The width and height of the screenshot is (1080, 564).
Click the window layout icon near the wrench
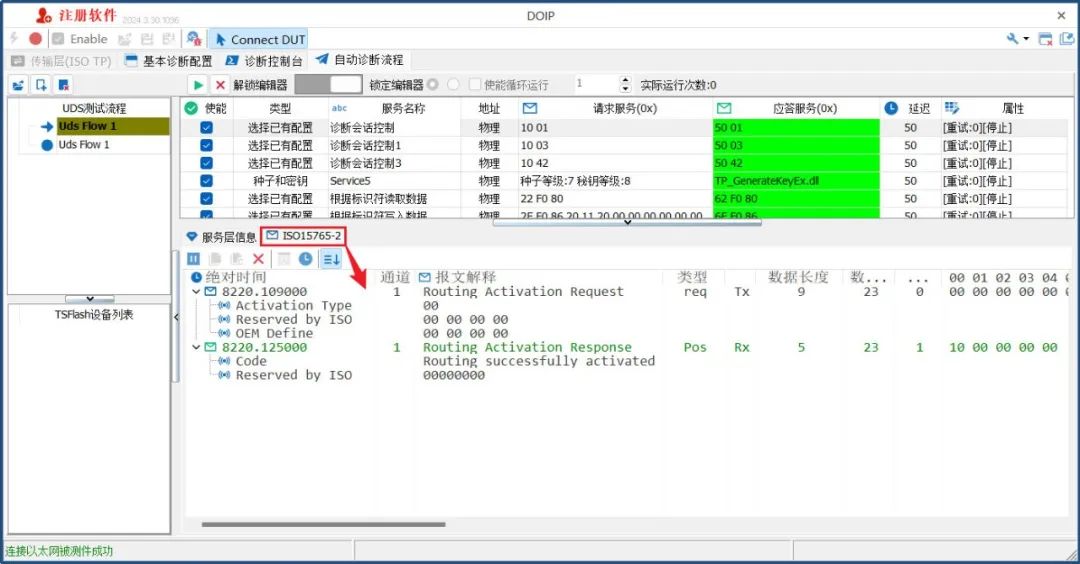[1046, 39]
